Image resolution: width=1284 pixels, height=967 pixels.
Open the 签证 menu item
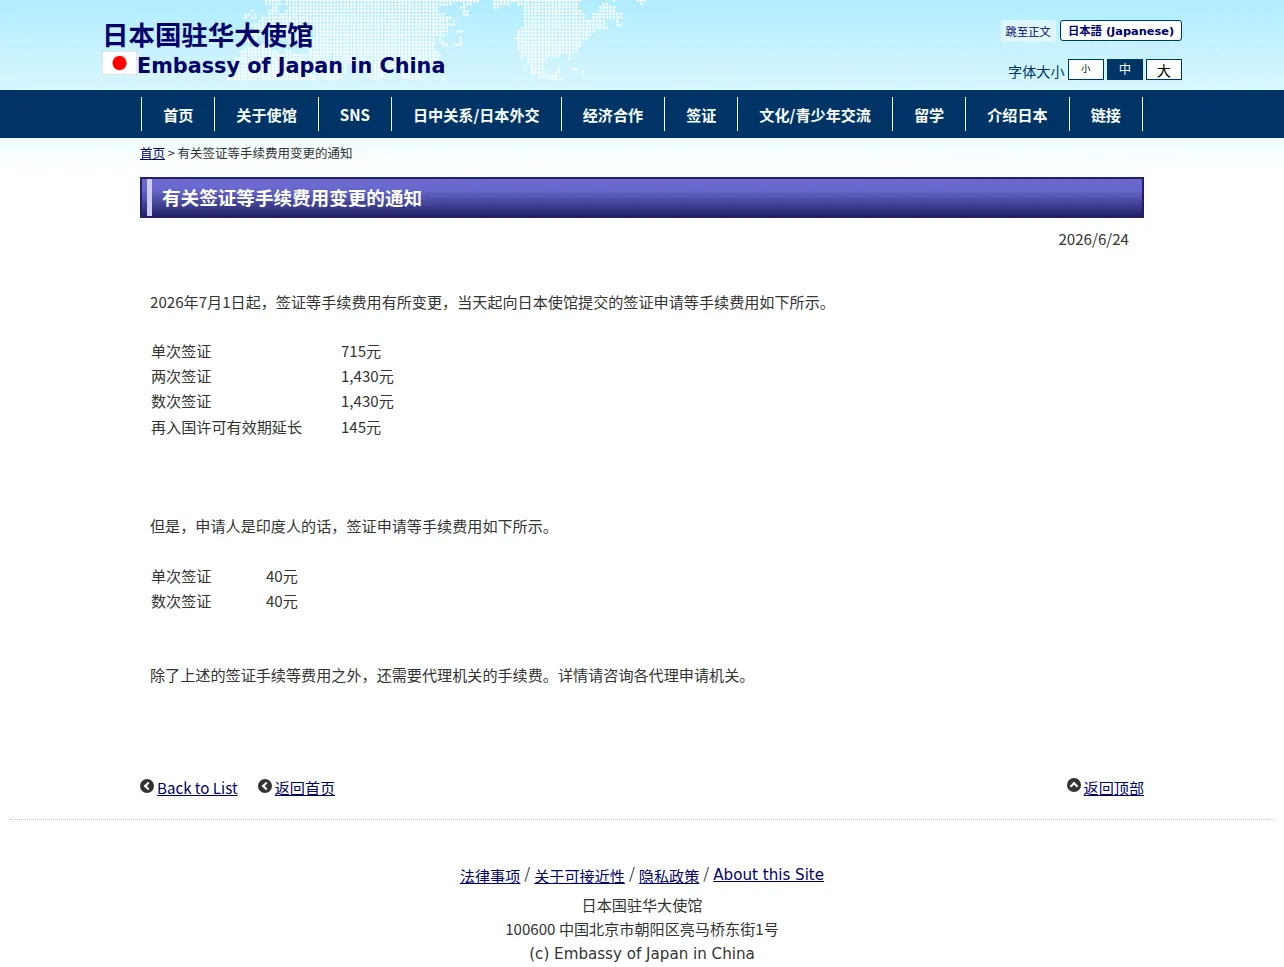click(x=701, y=115)
